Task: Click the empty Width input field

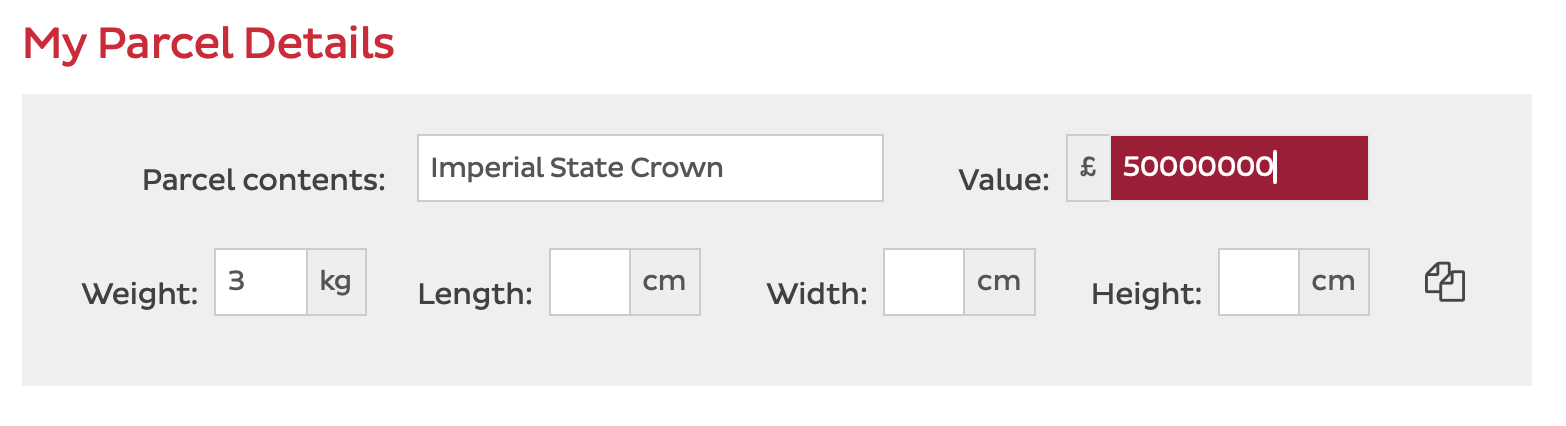Action: click(x=924, y=282)
